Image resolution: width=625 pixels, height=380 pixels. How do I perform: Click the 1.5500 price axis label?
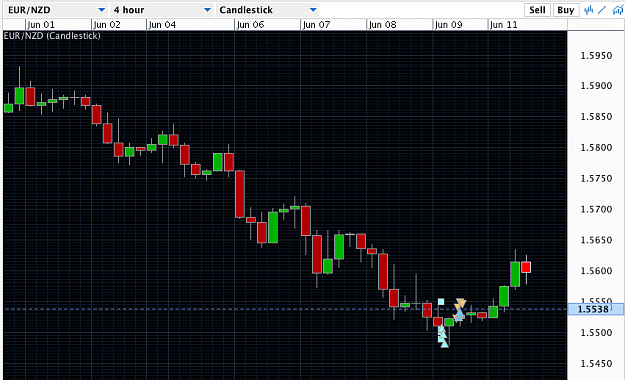(x=596, y=333)
